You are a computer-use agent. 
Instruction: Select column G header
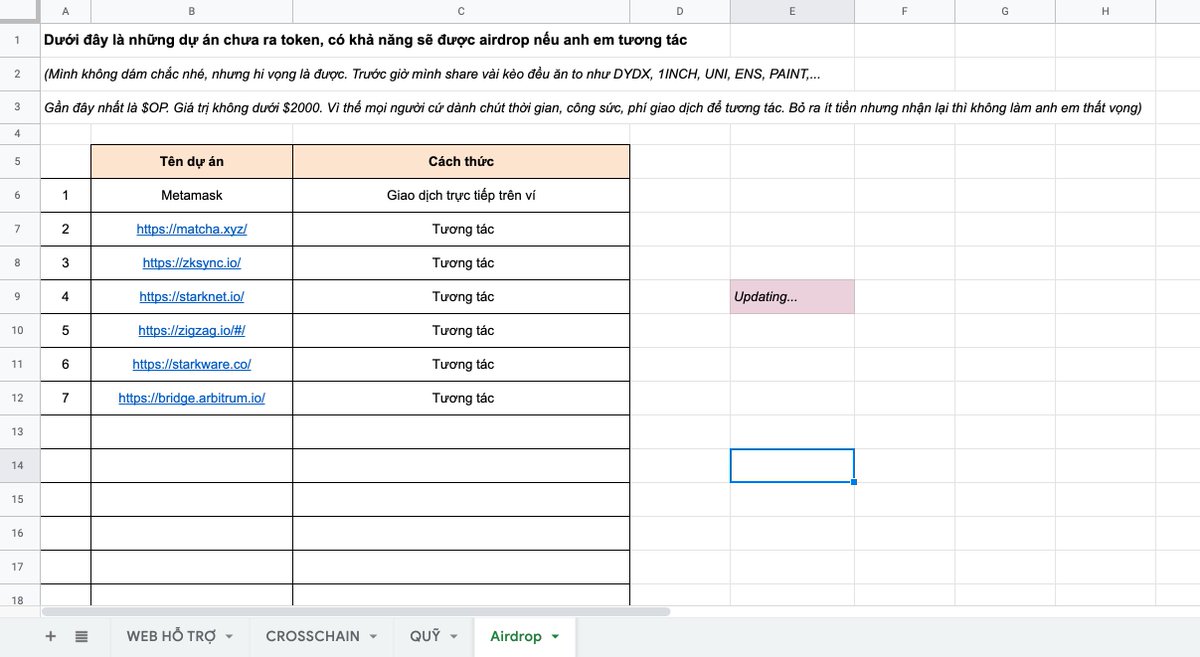pyautogui.click(x=1005, y=11)
